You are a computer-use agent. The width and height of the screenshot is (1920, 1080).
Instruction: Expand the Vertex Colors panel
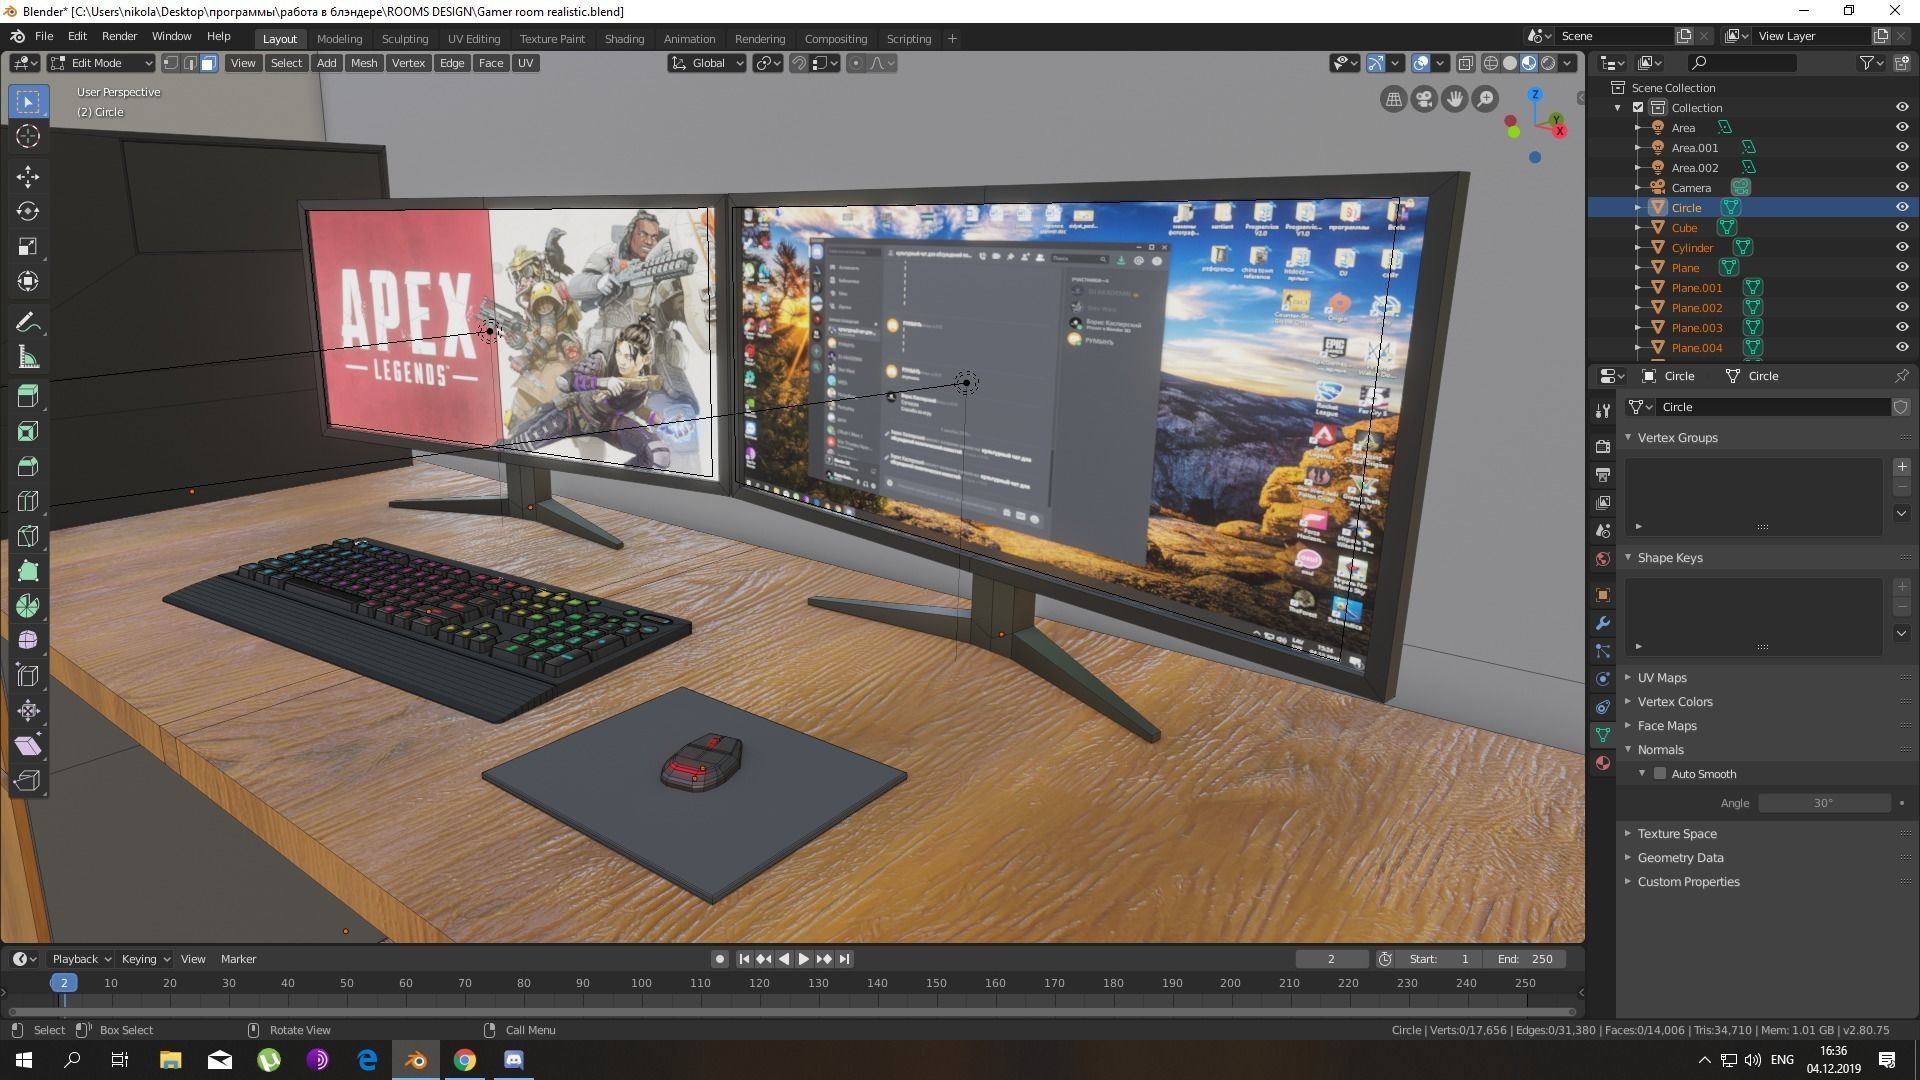coord(1675,701)
